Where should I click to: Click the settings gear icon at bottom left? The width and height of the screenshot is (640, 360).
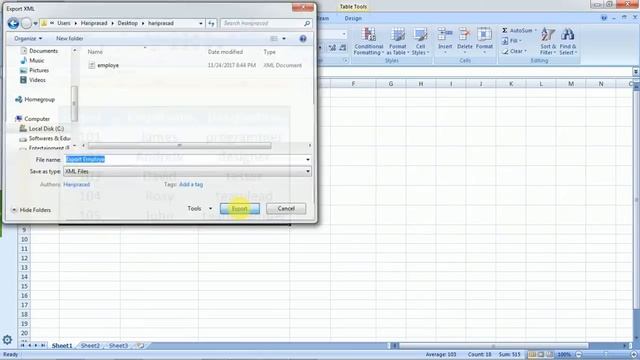click(x=7, y=340)
